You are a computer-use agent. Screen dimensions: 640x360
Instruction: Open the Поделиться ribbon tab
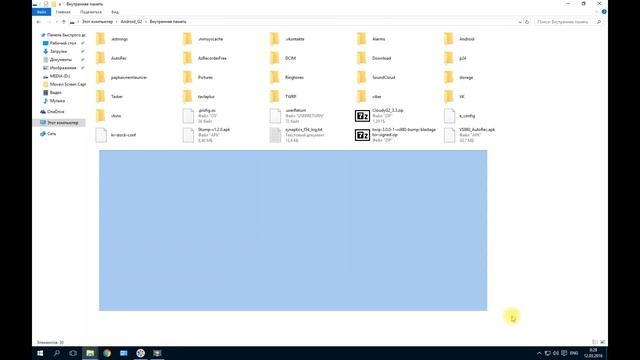(91, 12)
